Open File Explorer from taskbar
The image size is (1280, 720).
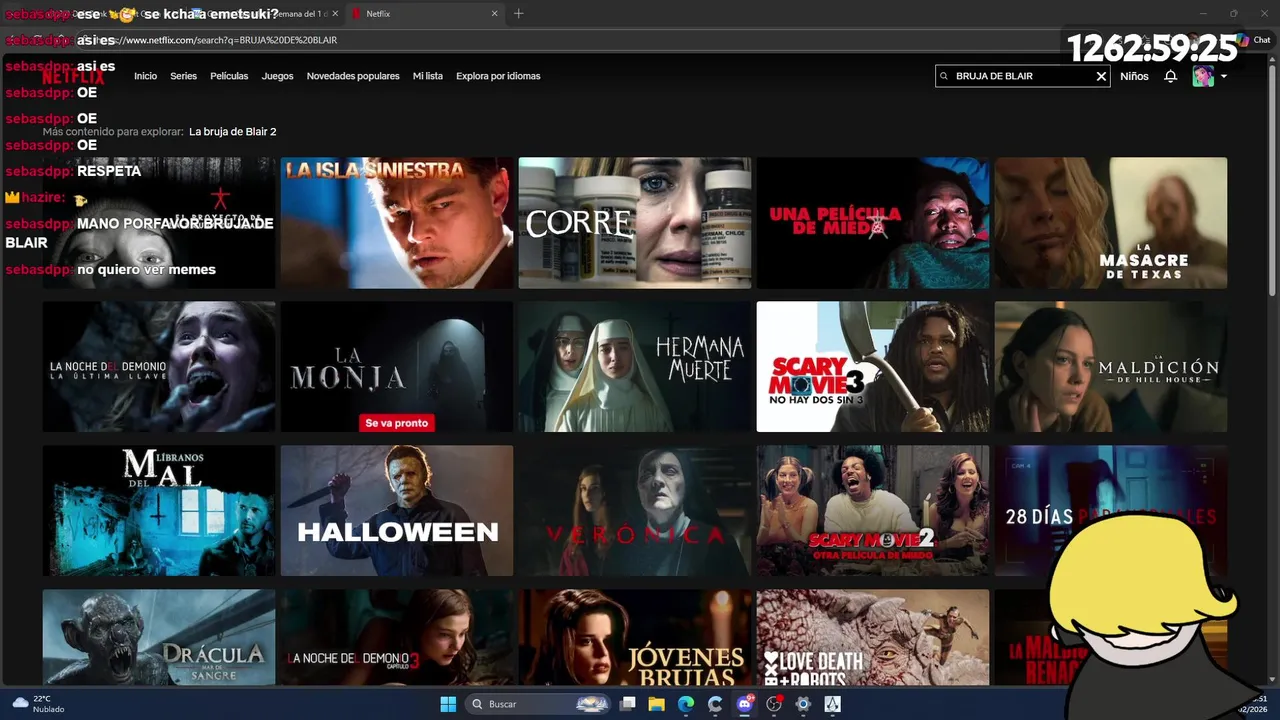pyautogui.click(x=656, y=704)
